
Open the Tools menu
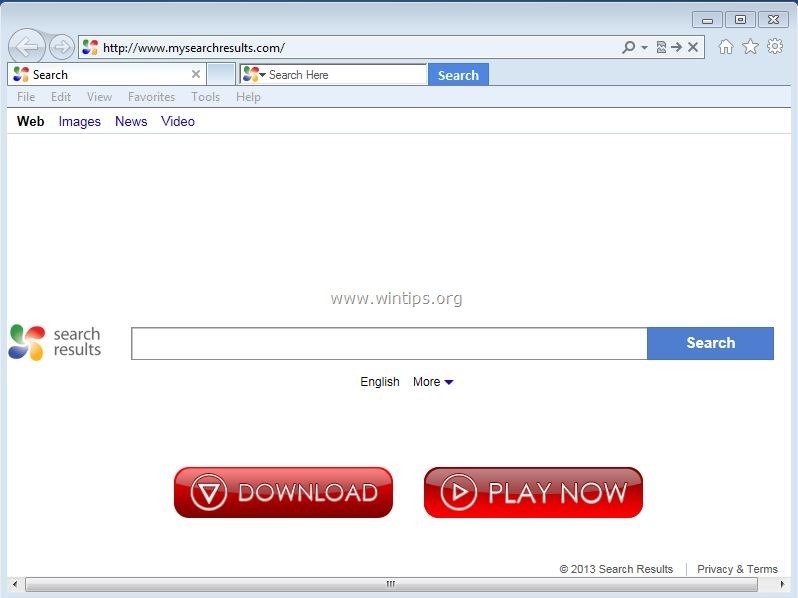point(205,97)
